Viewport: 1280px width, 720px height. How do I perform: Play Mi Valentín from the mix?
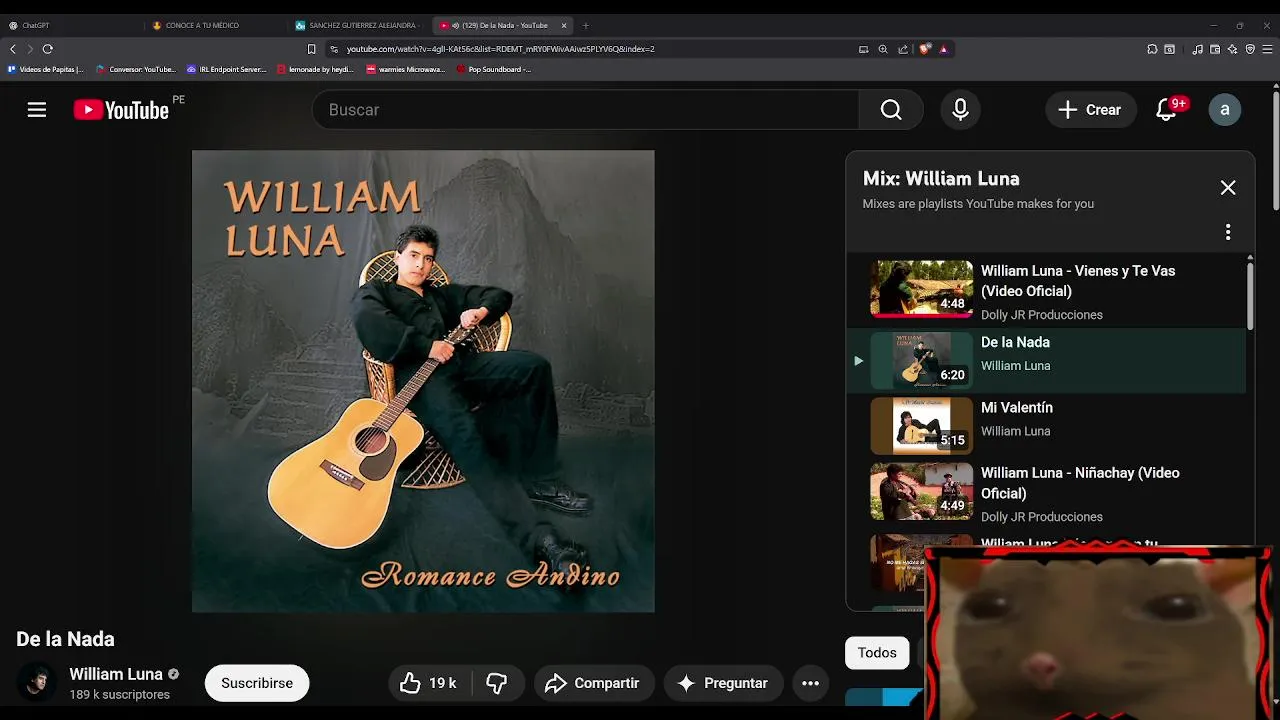coord(1046,426)
